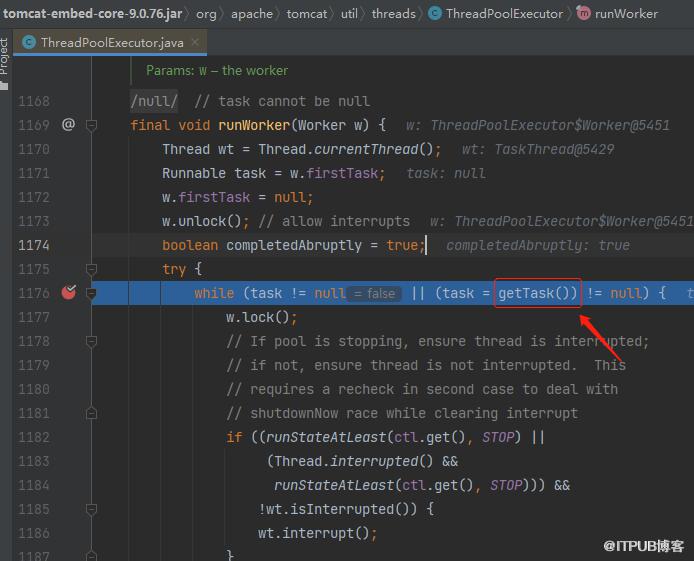694x561 pixels.
Task: Select the ThreadPoolExecutor.java editor tab
Action: click(x=110, y=42)
